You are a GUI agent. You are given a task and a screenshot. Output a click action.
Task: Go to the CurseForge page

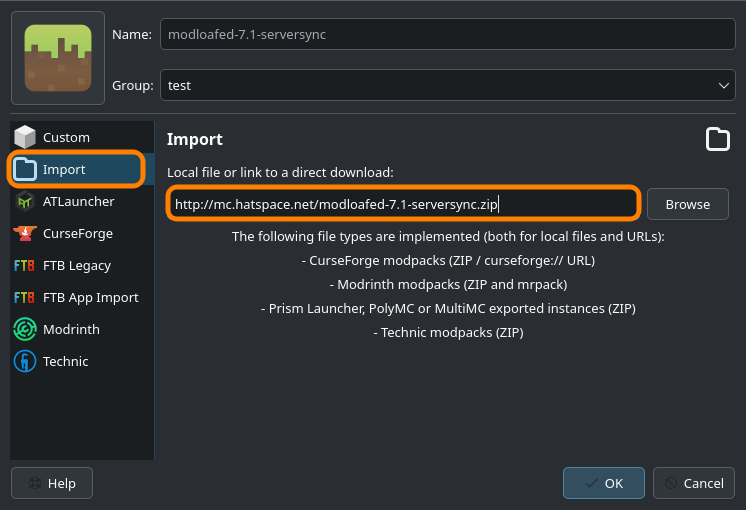click(x=78, y=234)
